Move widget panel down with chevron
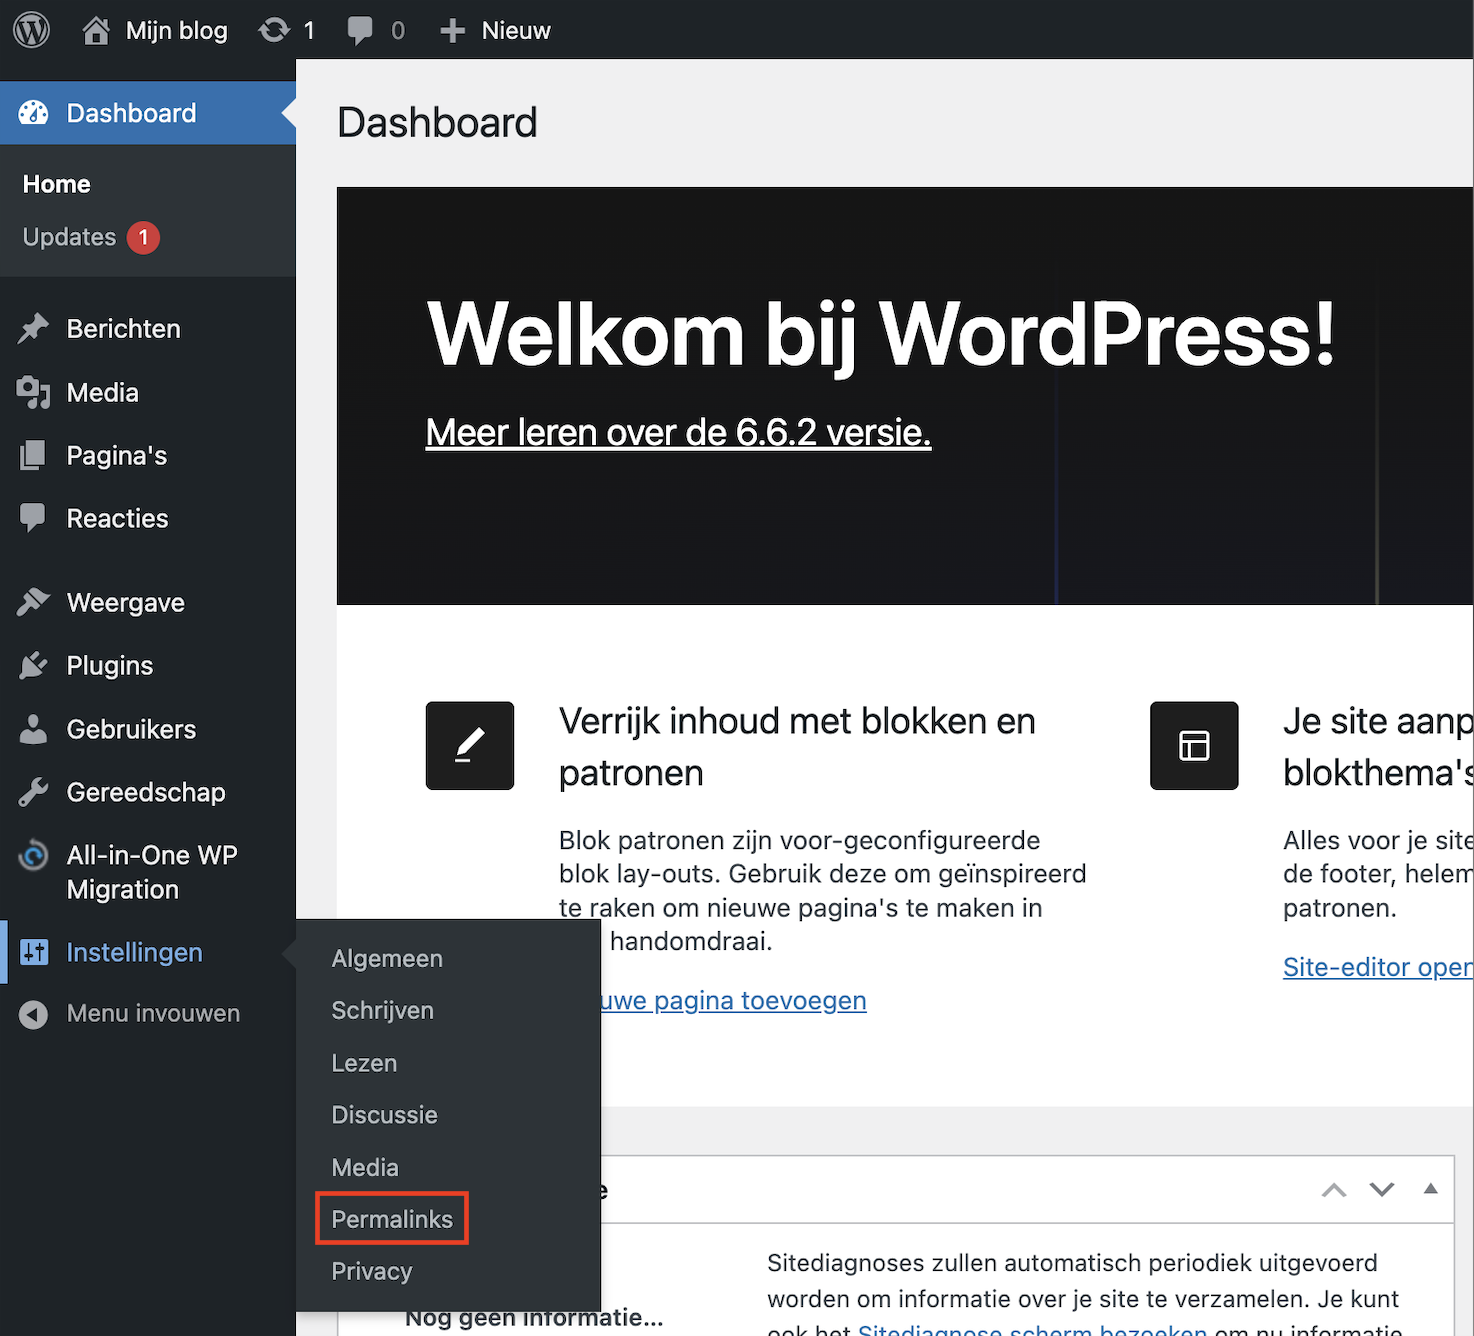This screenshot has width=1474, height=1336. (x=1382, y=1190)
